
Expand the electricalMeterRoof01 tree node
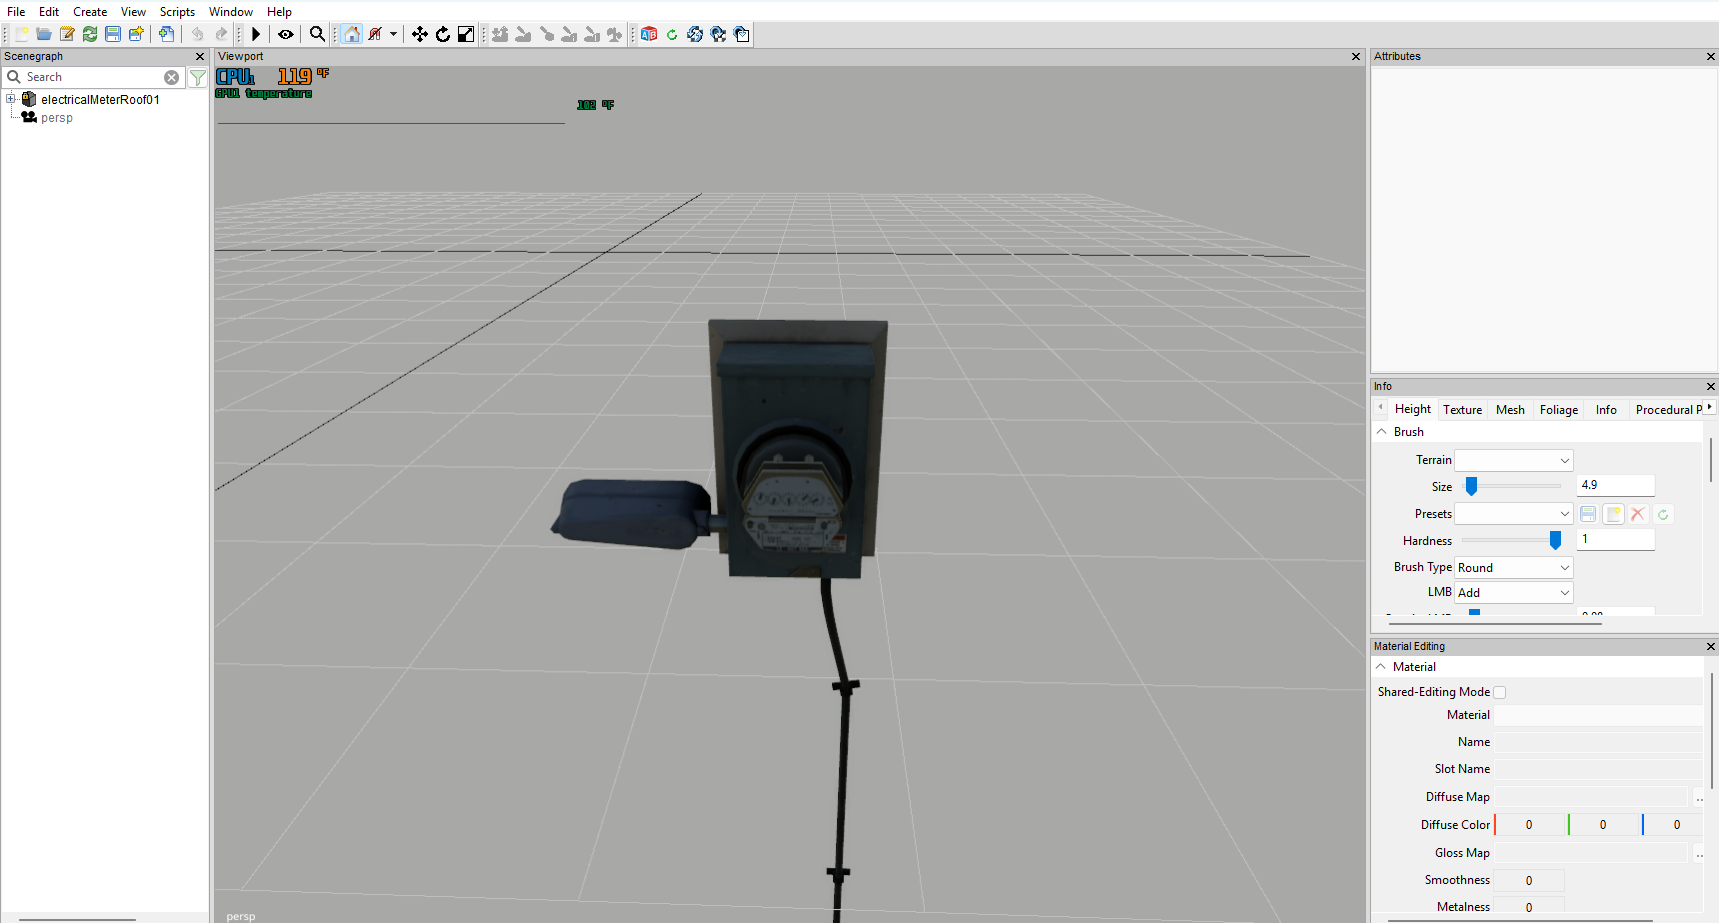[11, 99]
